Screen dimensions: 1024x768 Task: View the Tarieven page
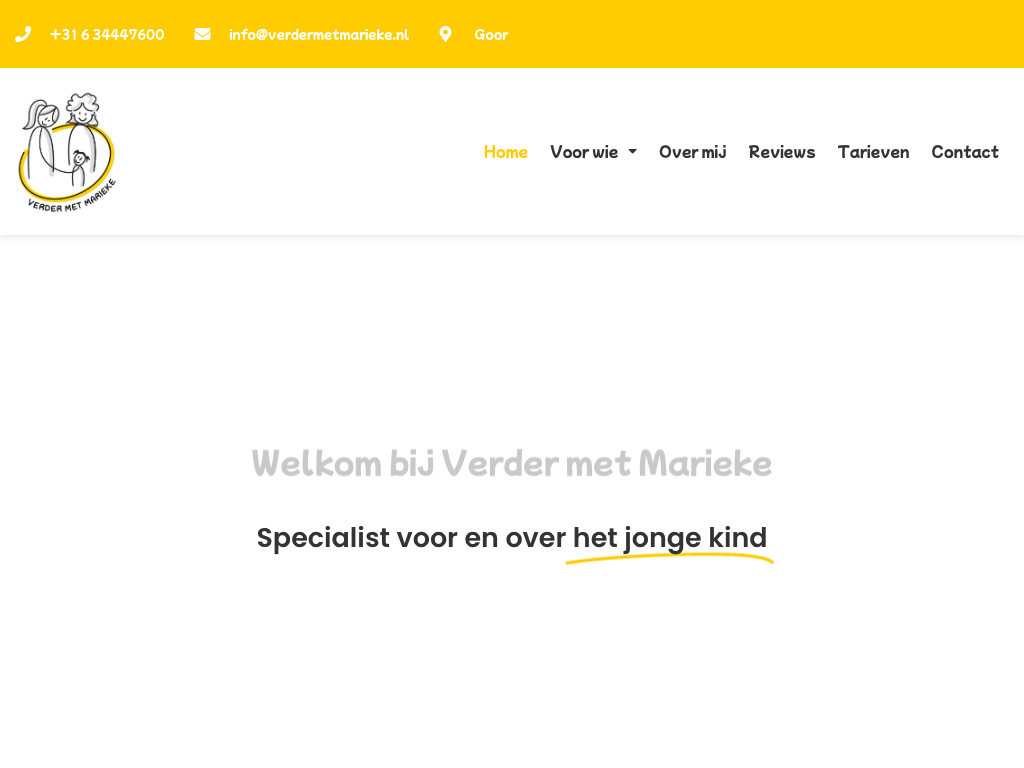point(873,152)
